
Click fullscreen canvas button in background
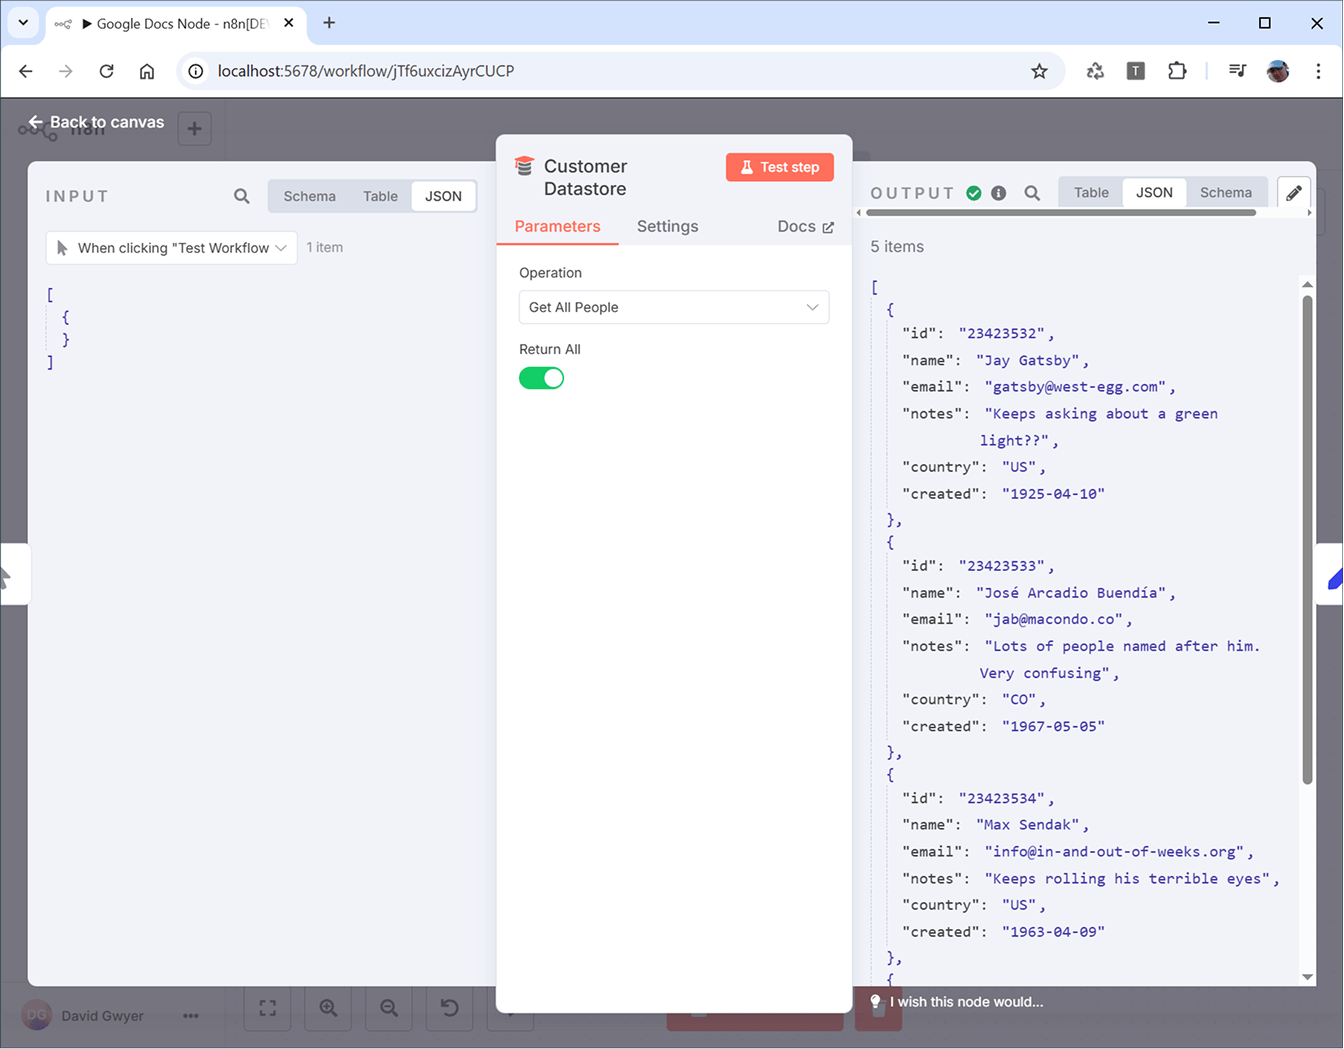[x=267, y=1008]
